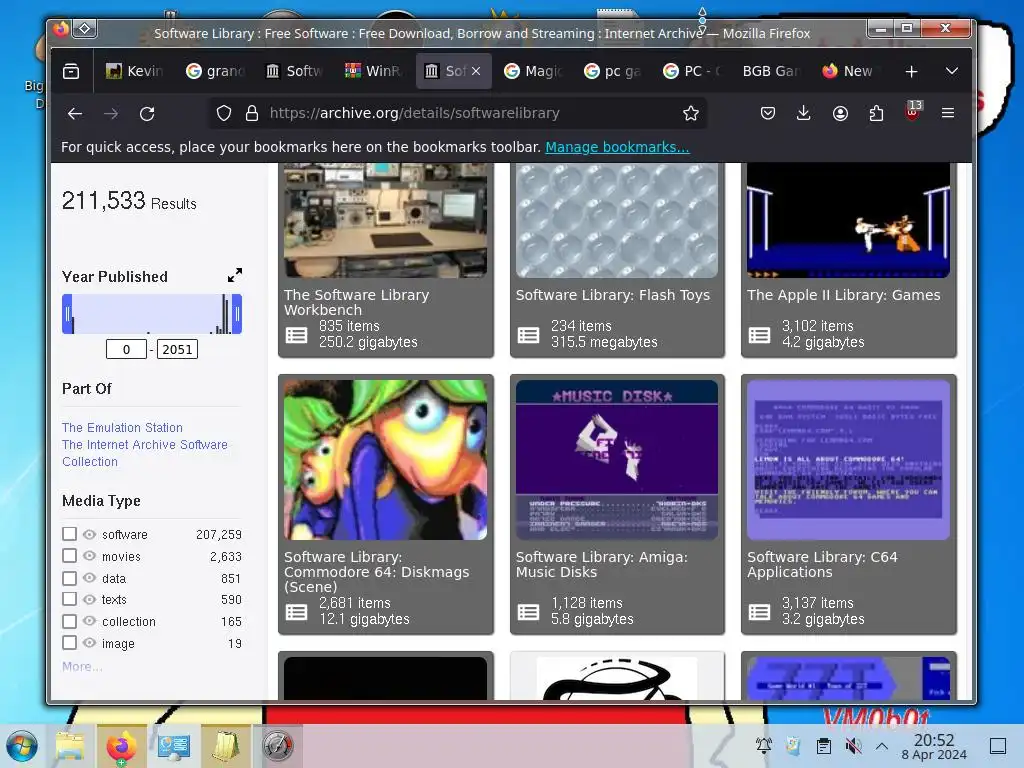Open the Firefox View icon
Screen dimensions: 1024x768
(71, 71)
